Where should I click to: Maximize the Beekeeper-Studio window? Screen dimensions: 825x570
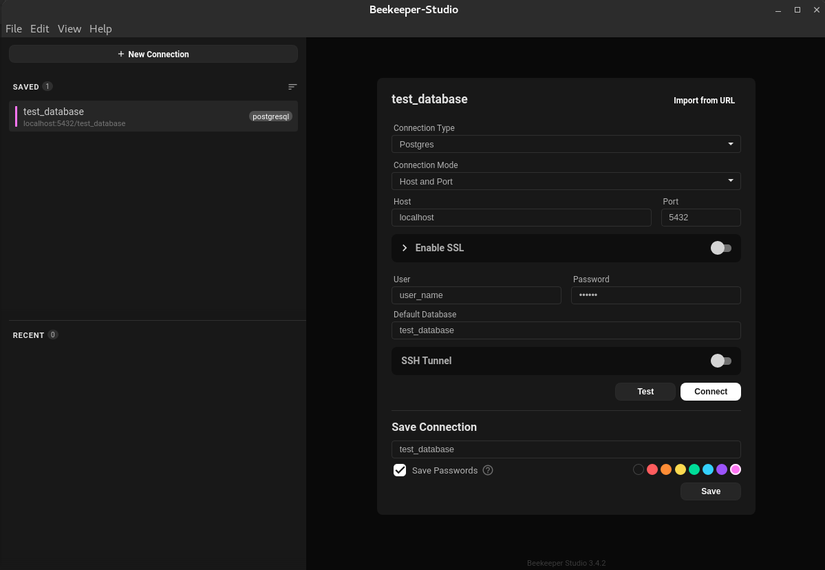[798, 10]
